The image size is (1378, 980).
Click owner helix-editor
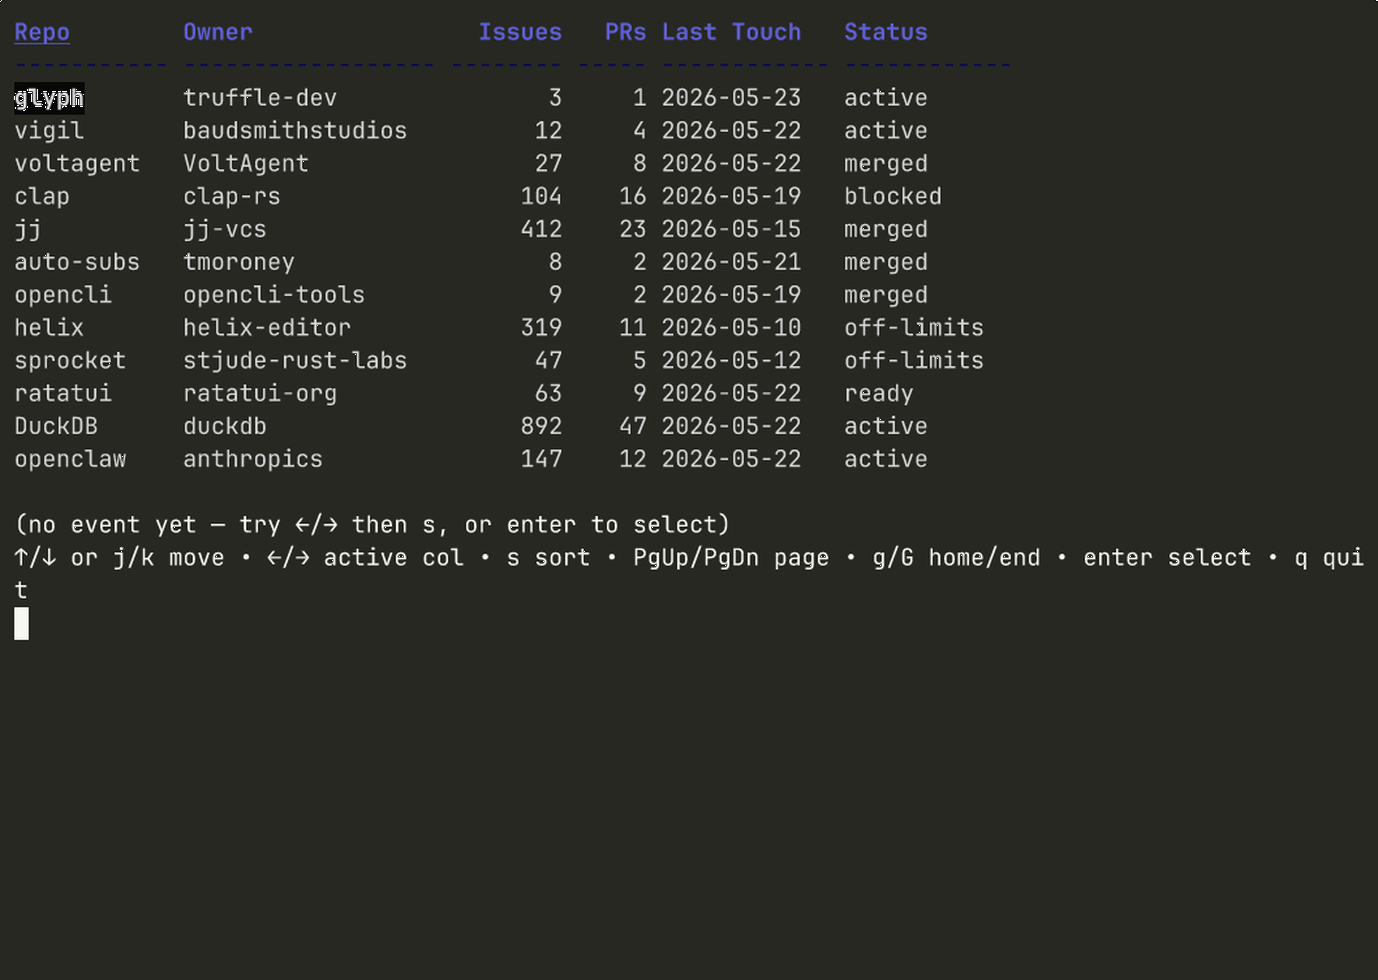(x=267, y=328)
